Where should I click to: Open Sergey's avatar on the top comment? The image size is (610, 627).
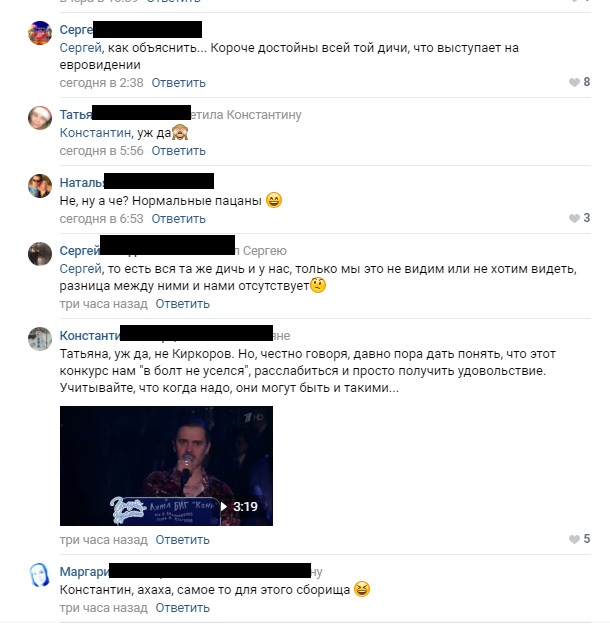pos(40,33)
